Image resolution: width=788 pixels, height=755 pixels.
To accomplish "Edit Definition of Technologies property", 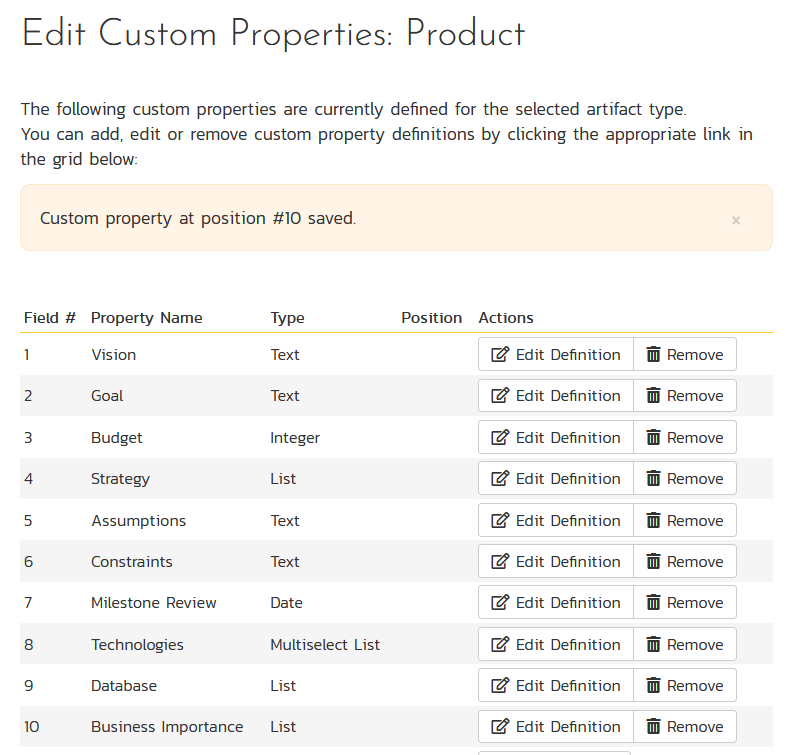I will (556, 645).
